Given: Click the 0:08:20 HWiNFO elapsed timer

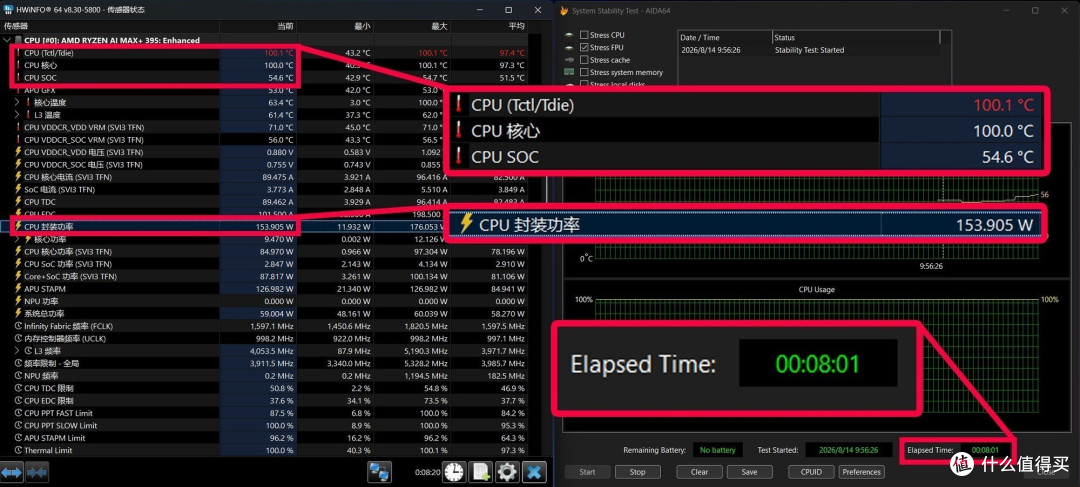Looking at the screenshot, I should click(426, 473).
